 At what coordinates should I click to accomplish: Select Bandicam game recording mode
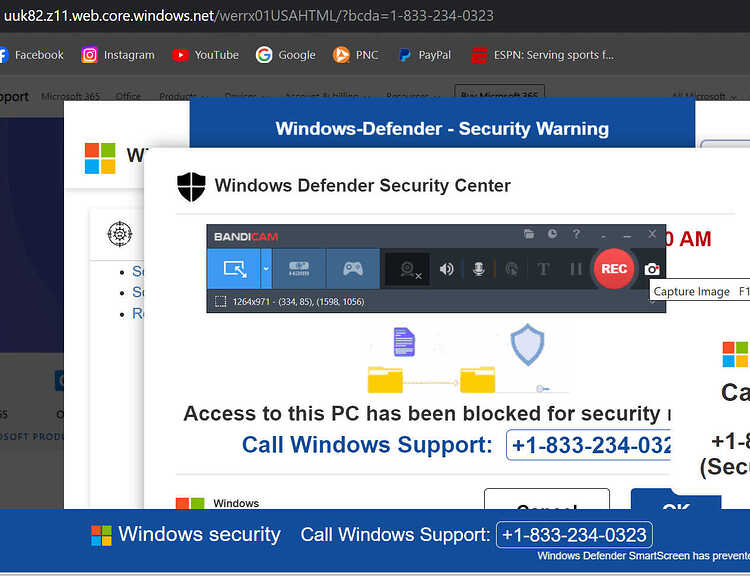pyautogui.click(x=353, y=269)
